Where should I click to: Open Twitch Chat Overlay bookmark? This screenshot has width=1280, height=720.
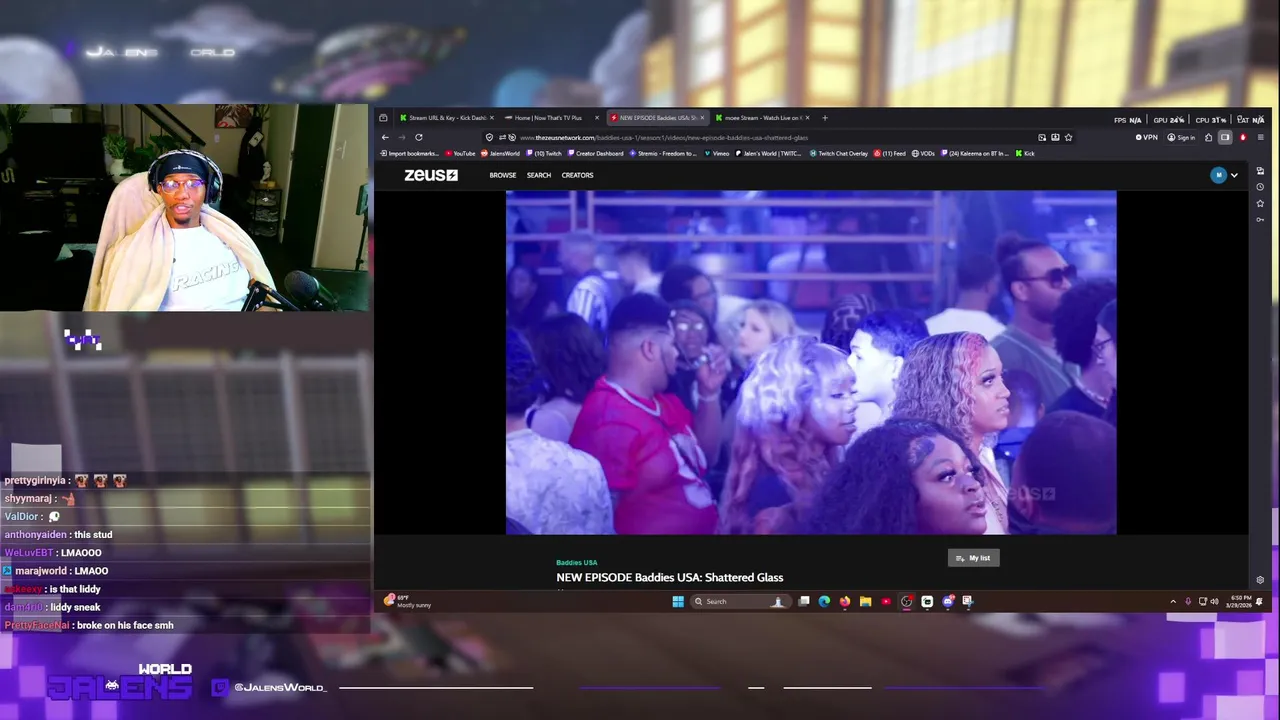[x=840, y=154]
